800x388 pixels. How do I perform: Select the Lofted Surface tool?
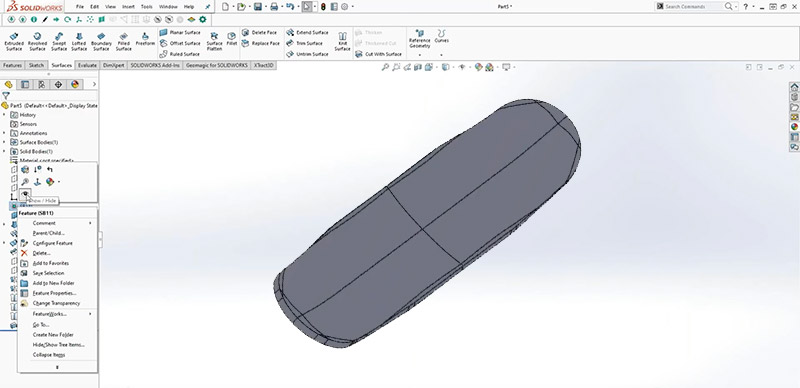tap(79, 41)
